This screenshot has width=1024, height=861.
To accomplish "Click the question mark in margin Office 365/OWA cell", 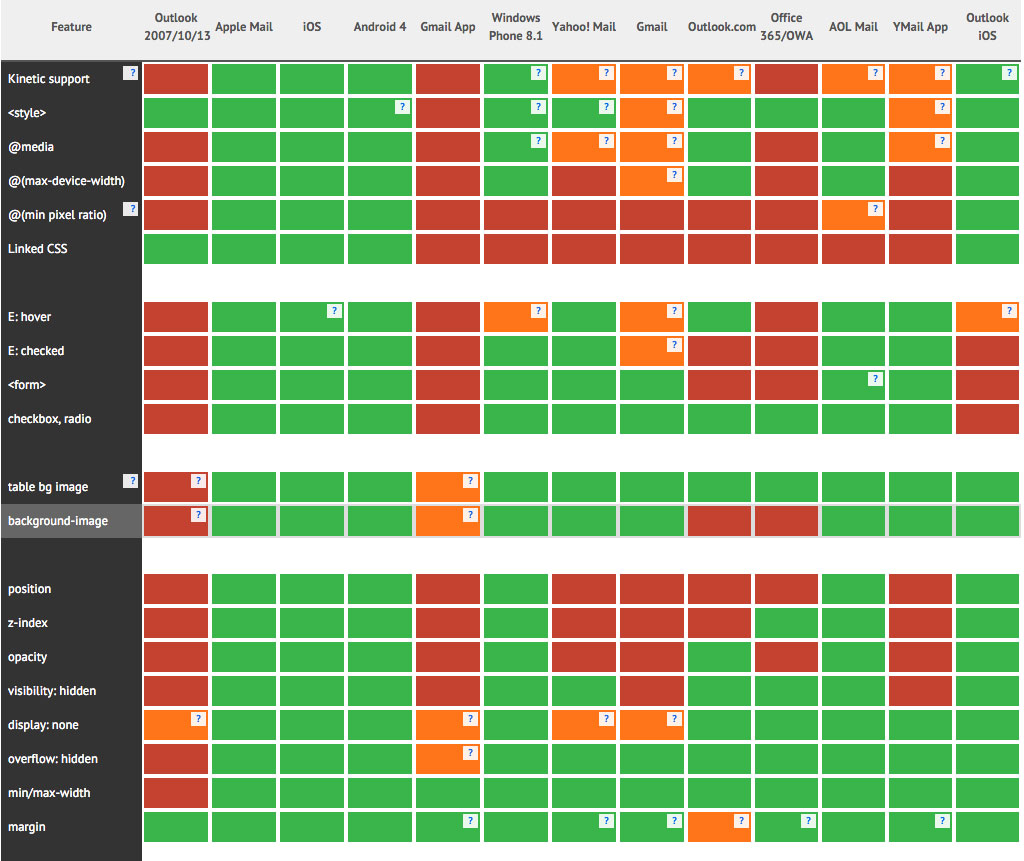I will [808, 821].
